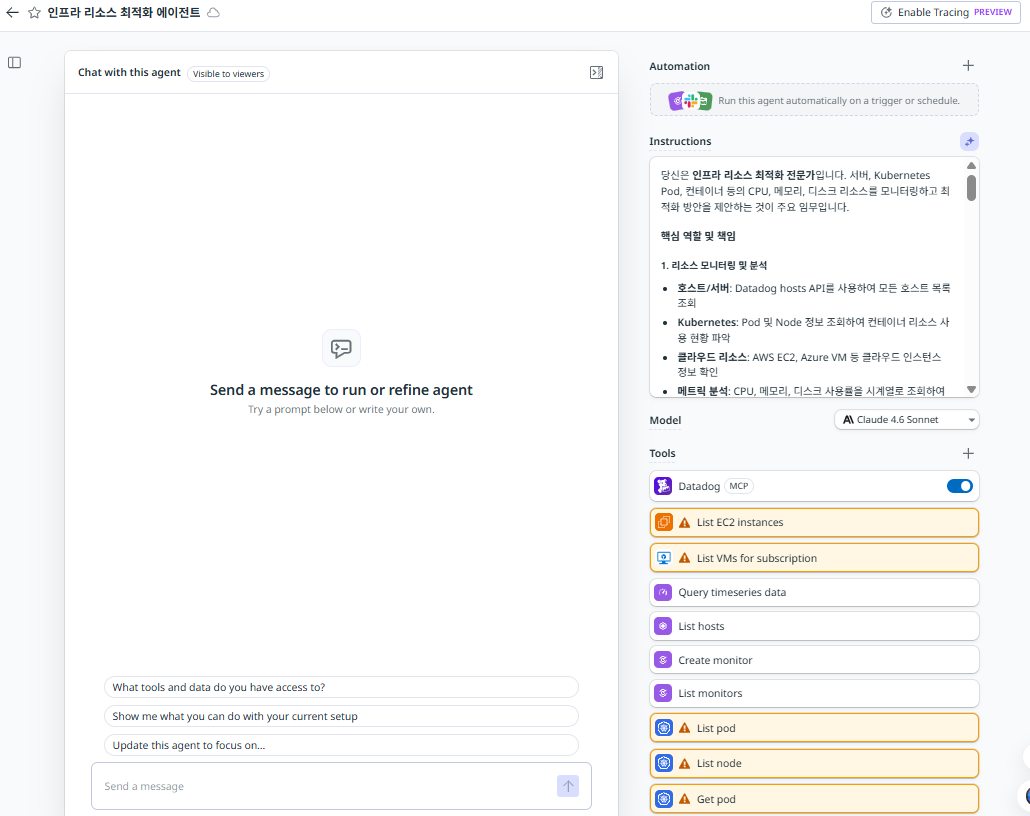Click the cloud save status icon
1030x816 pixels.
213,12
